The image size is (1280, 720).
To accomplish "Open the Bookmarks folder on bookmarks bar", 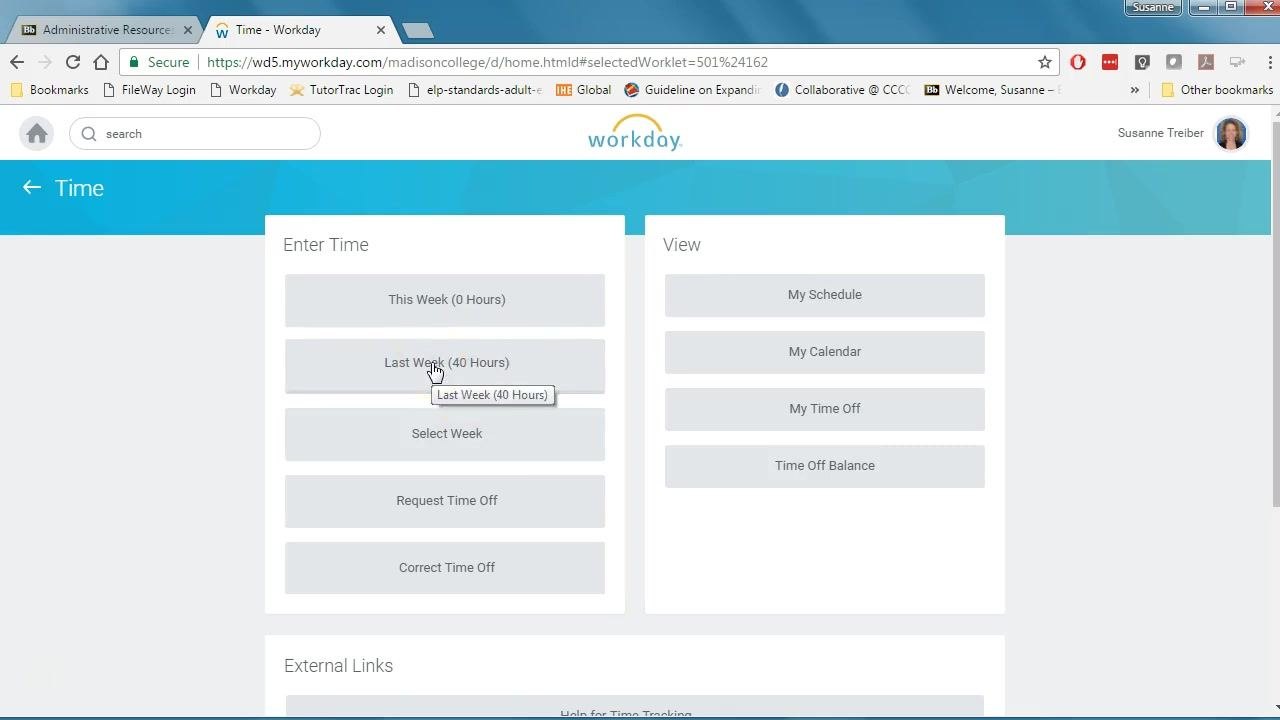I will point(49,90).
